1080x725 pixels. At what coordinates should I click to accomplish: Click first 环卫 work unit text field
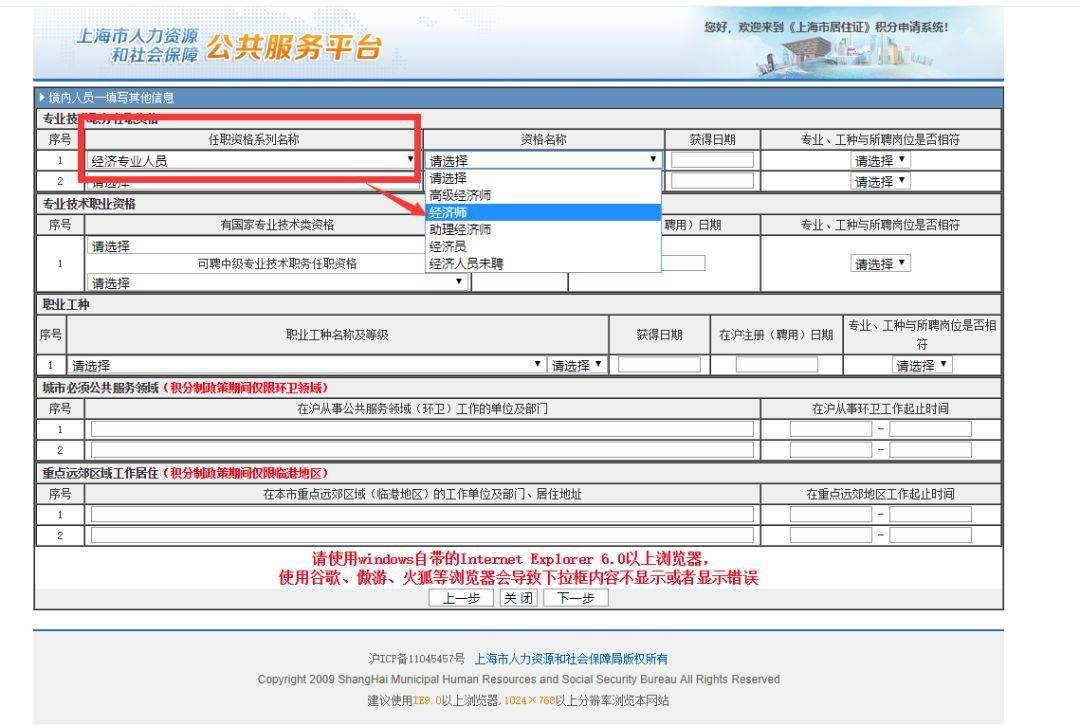click(422, 429)
